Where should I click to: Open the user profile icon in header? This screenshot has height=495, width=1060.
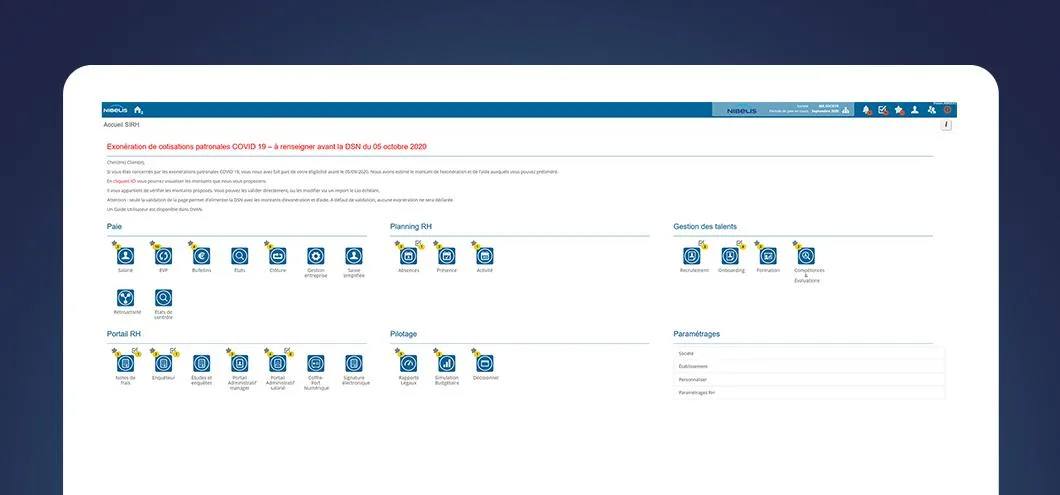[915, 110]
